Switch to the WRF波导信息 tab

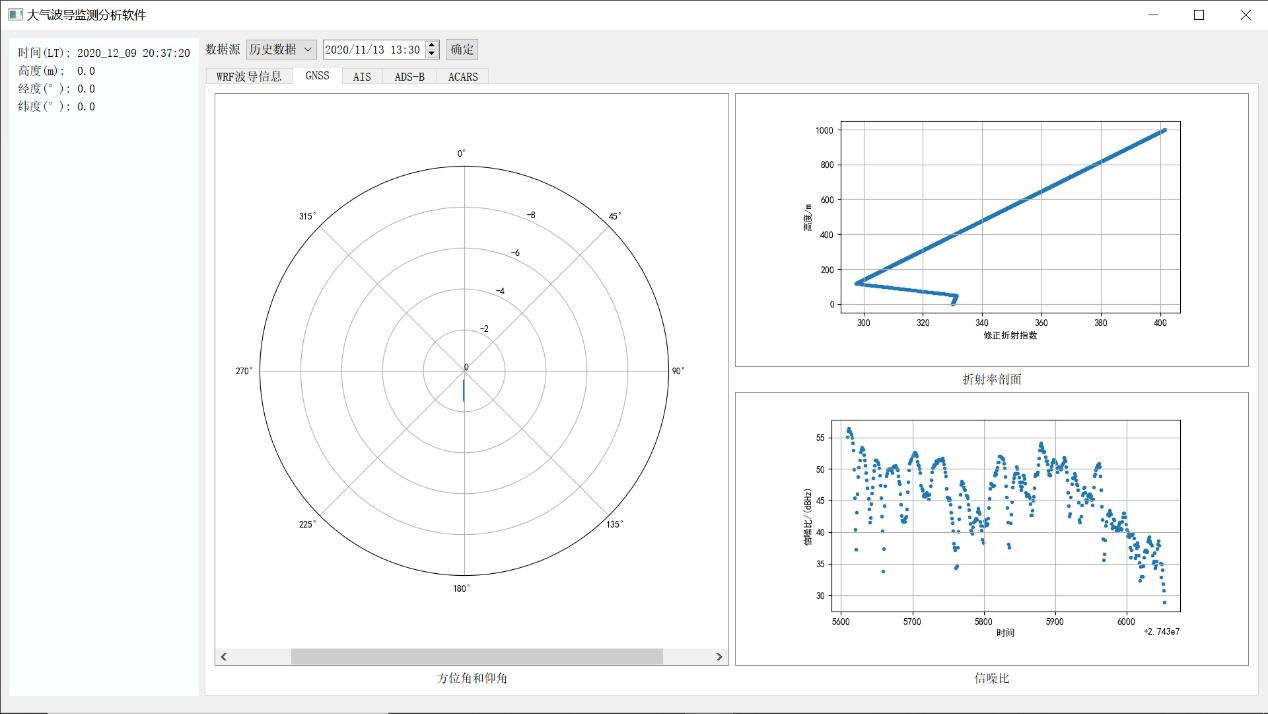click(249, 76)
